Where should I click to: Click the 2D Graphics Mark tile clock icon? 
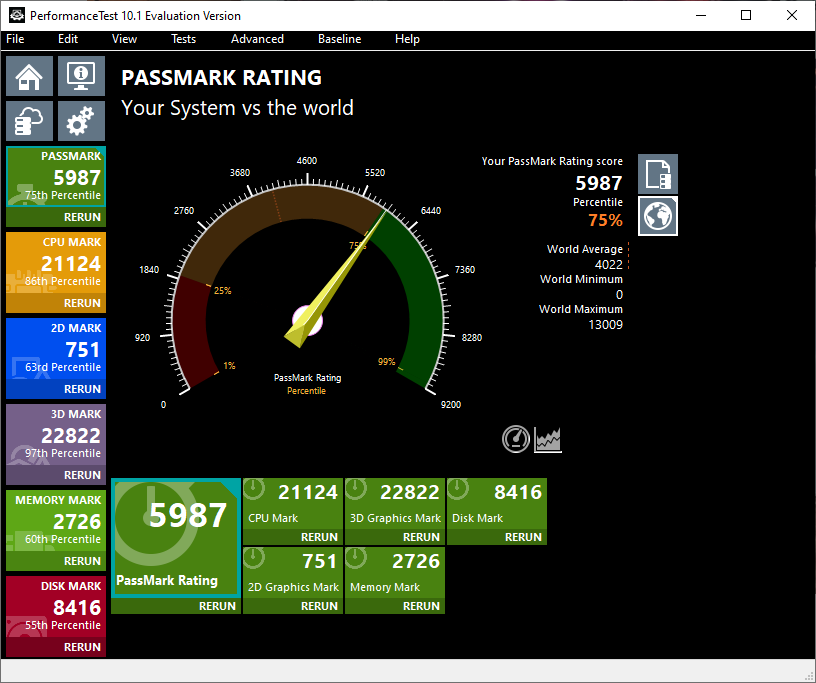(253, 558)
